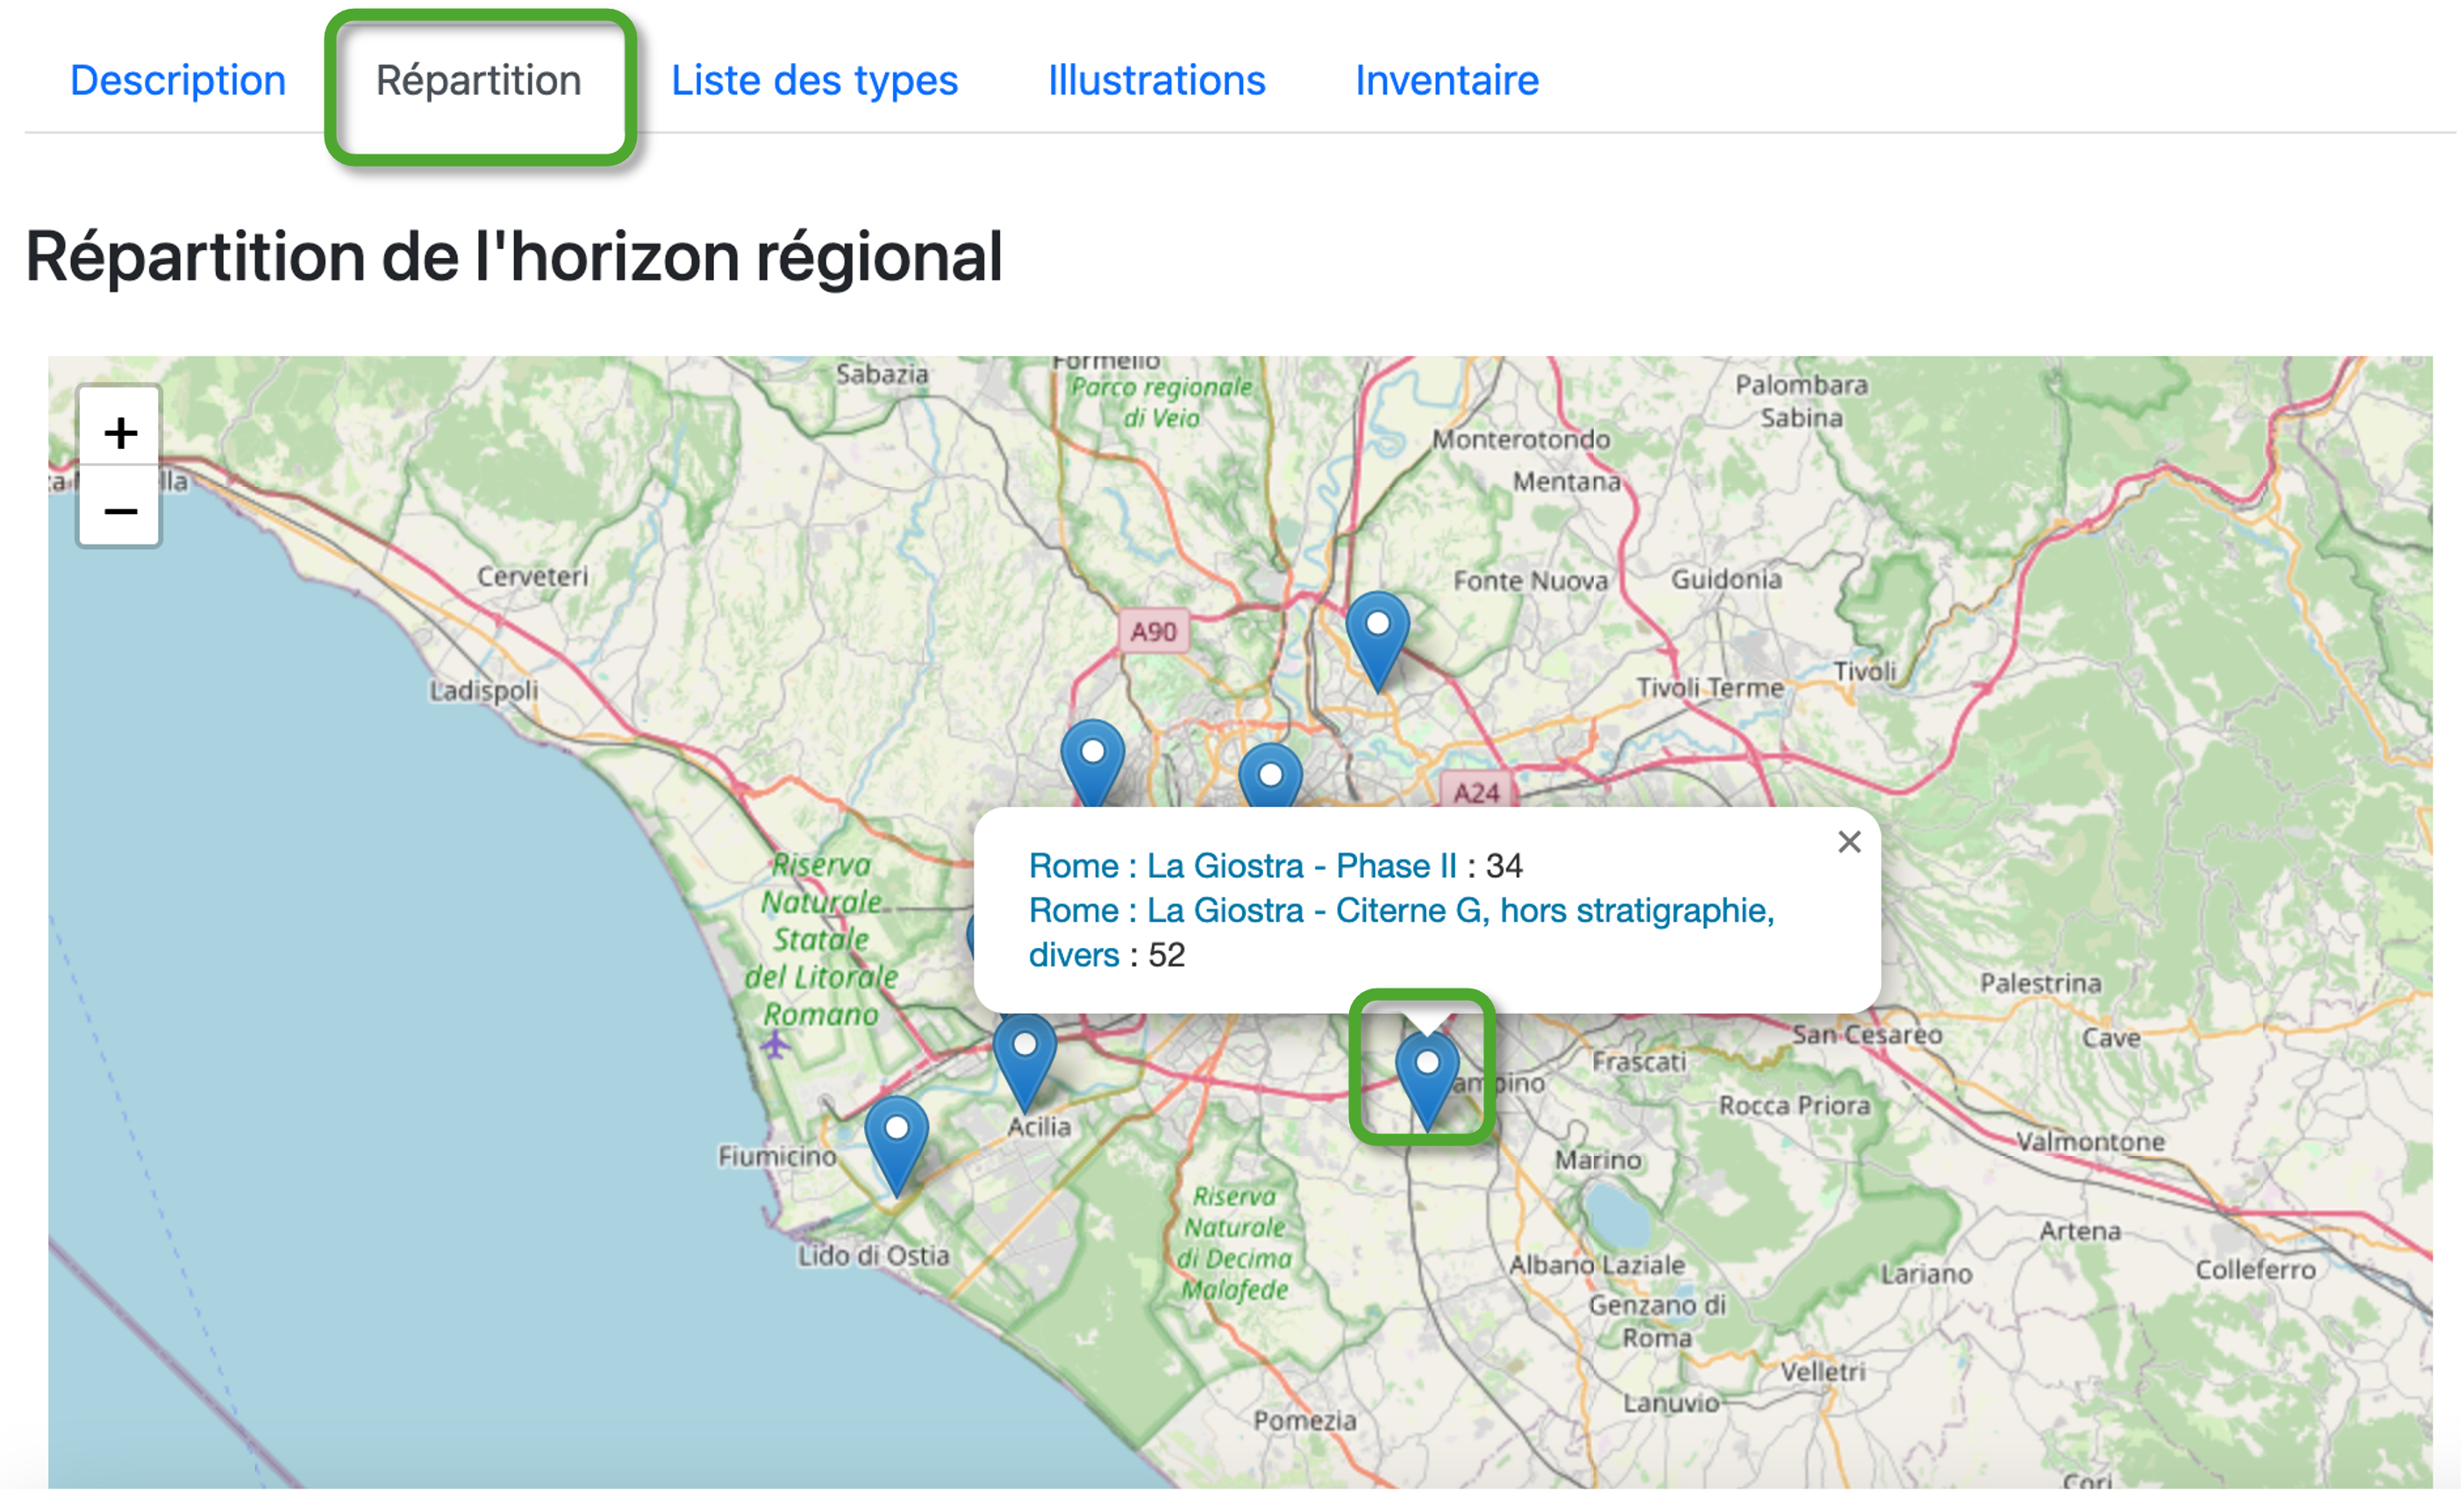Viewport: 2464px width, 1491px height.
Task: Select the Répartition tab
Action: point(478,80)
